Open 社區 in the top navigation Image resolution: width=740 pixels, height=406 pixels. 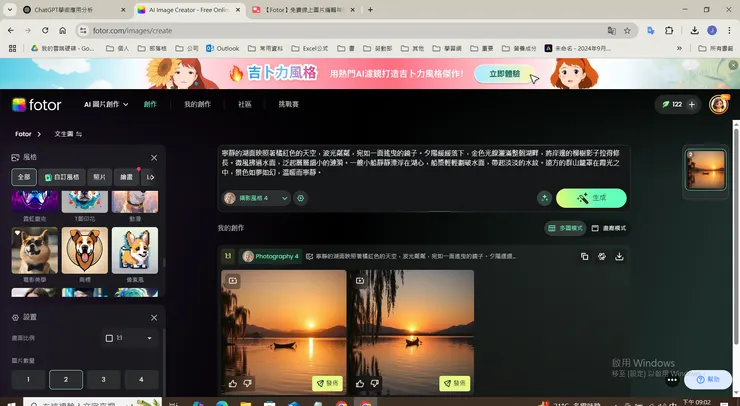point(244,104)
